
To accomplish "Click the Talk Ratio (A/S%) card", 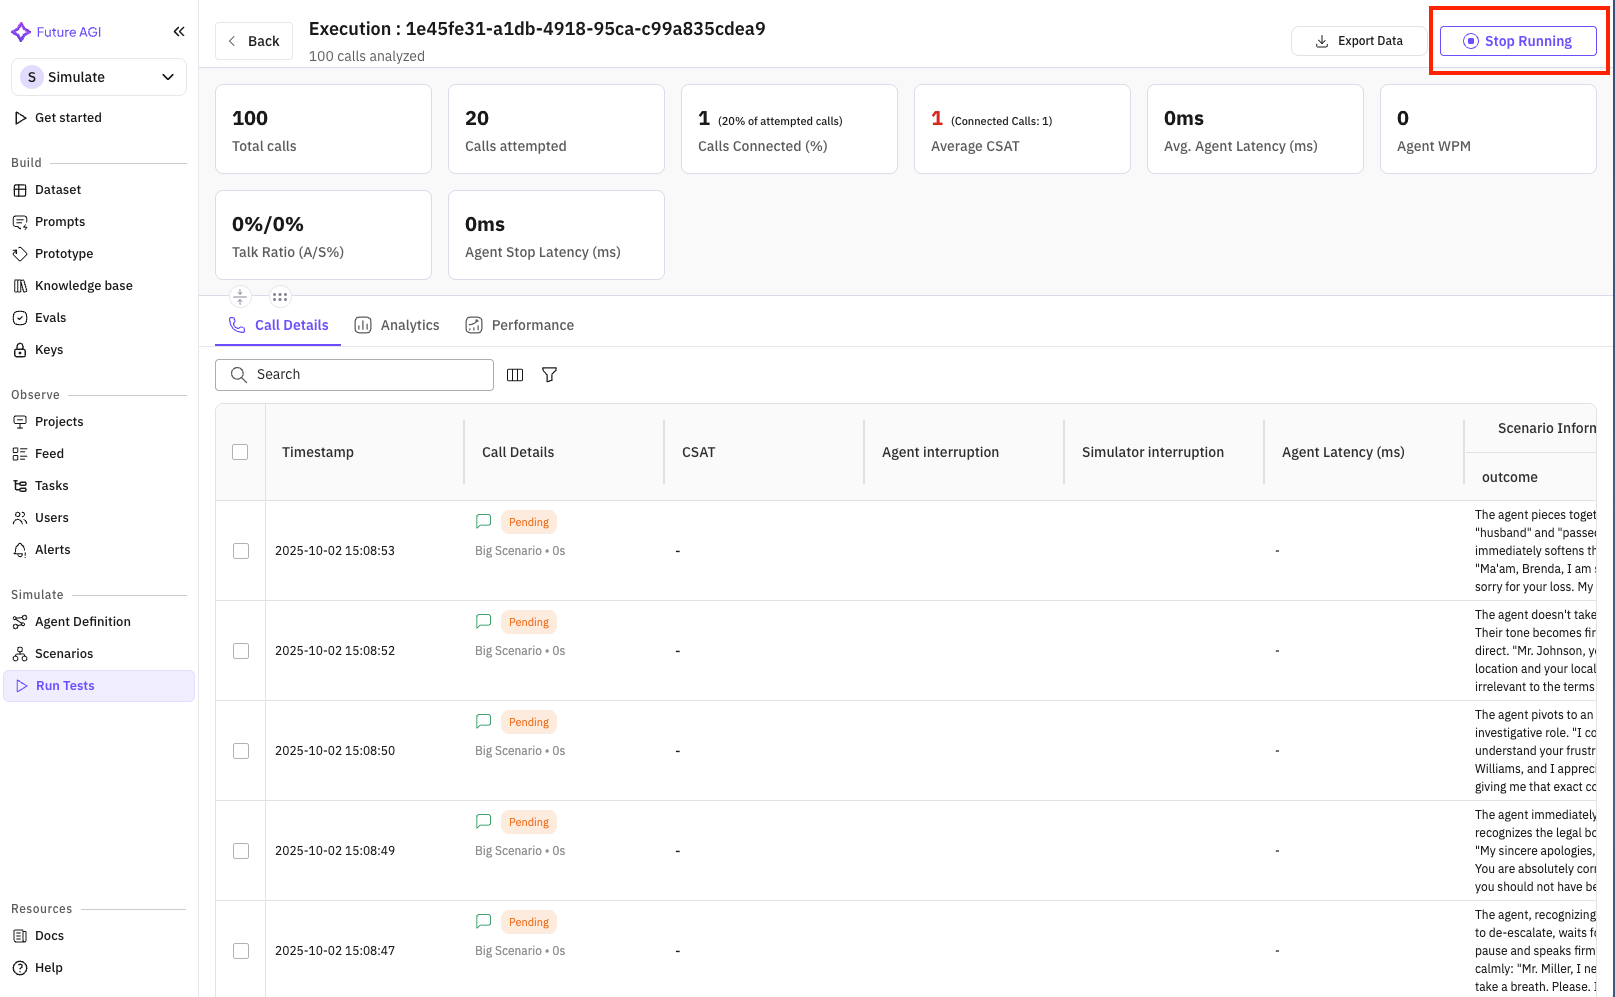I will [x=323, y=235].
